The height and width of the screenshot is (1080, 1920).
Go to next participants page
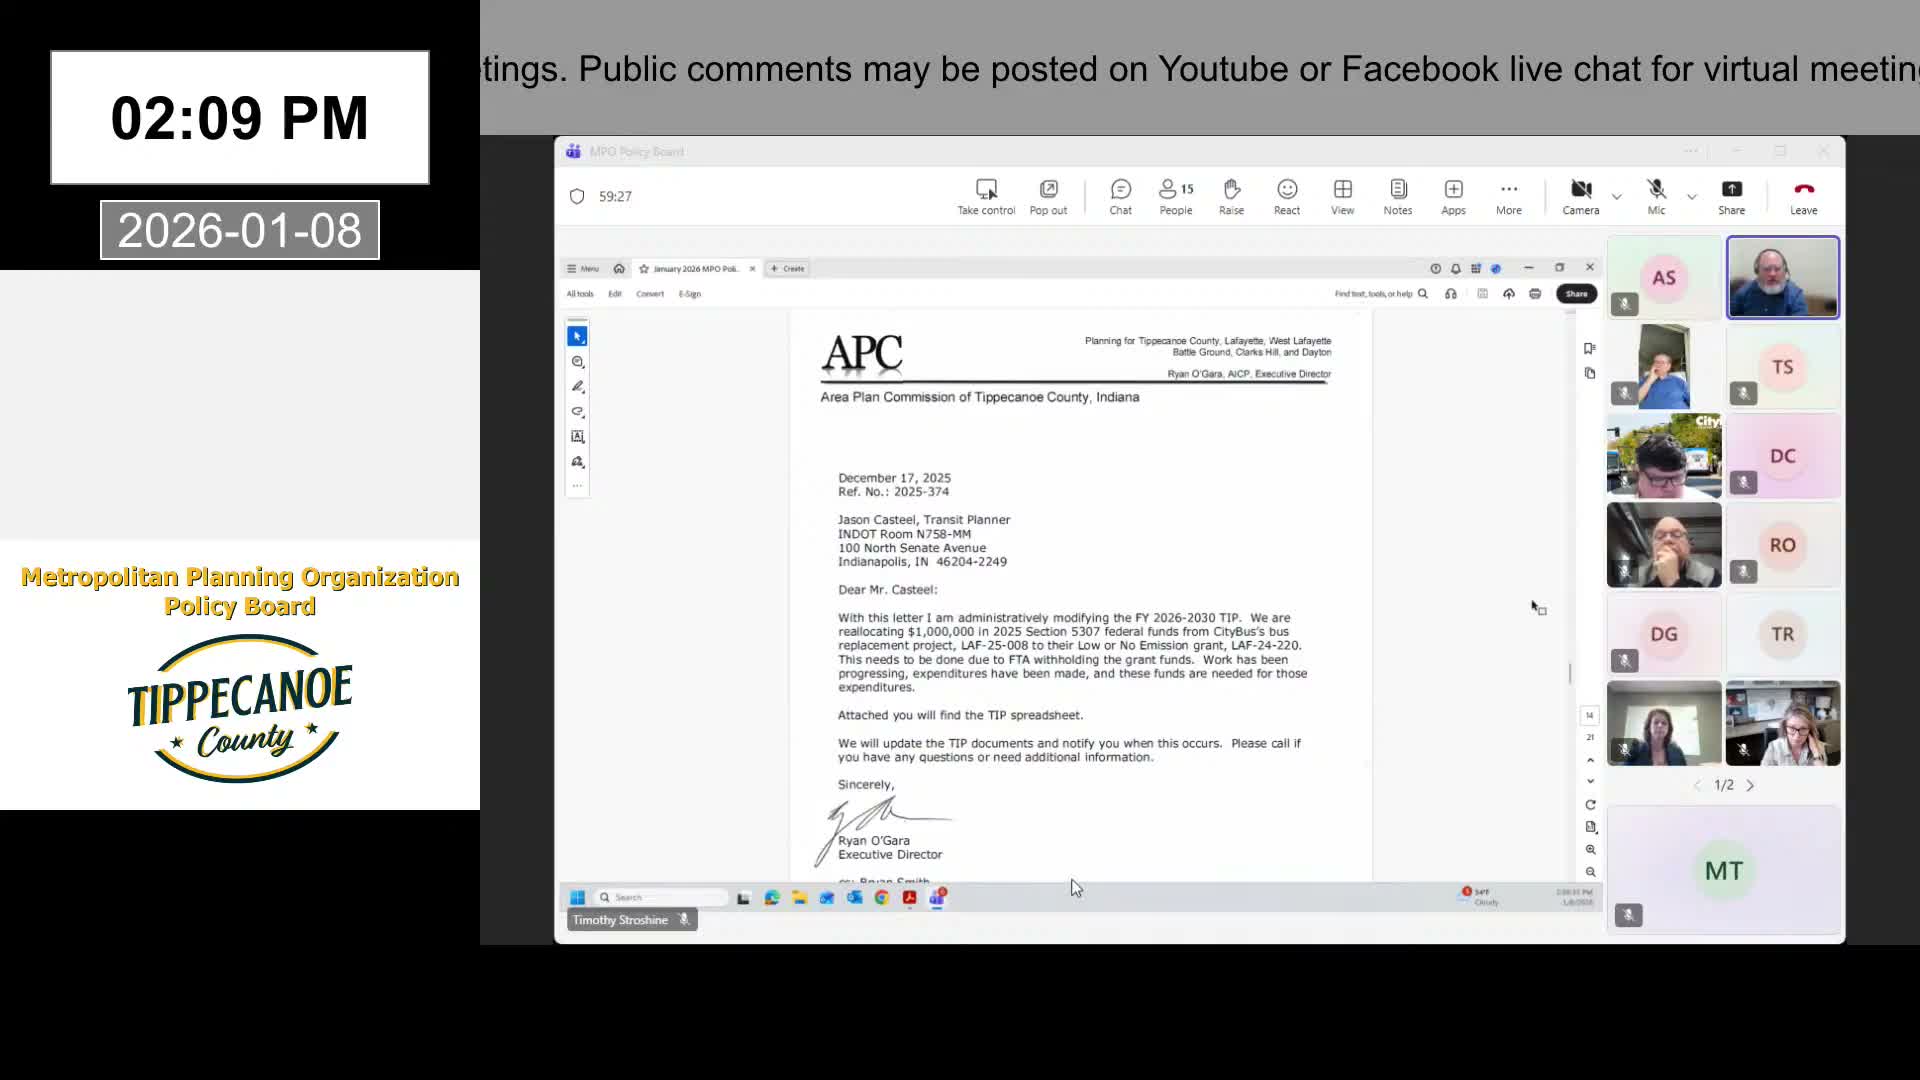pos(1750,786)
